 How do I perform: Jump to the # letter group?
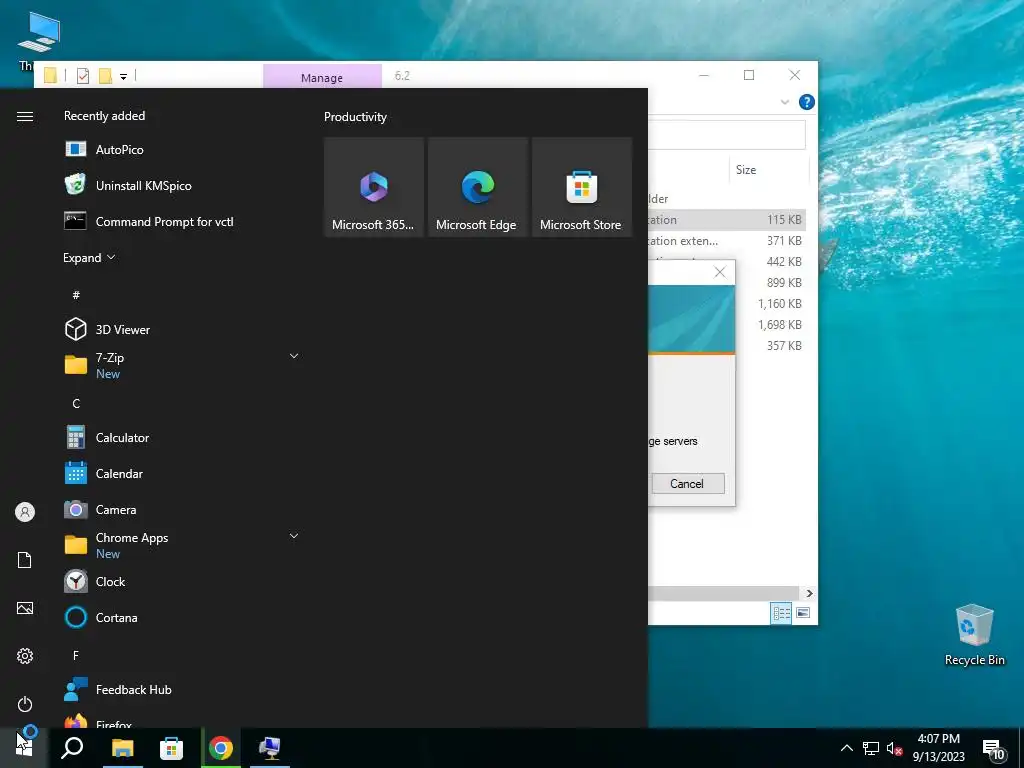[x=76, y=295]
